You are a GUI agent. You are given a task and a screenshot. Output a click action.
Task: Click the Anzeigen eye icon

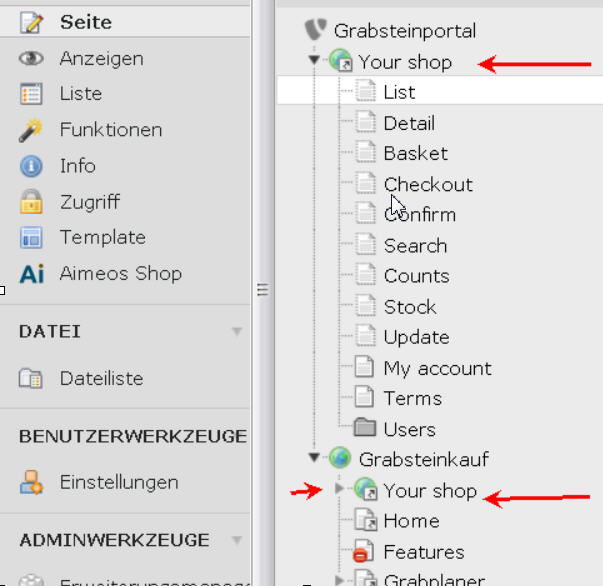tap(32, 59)
